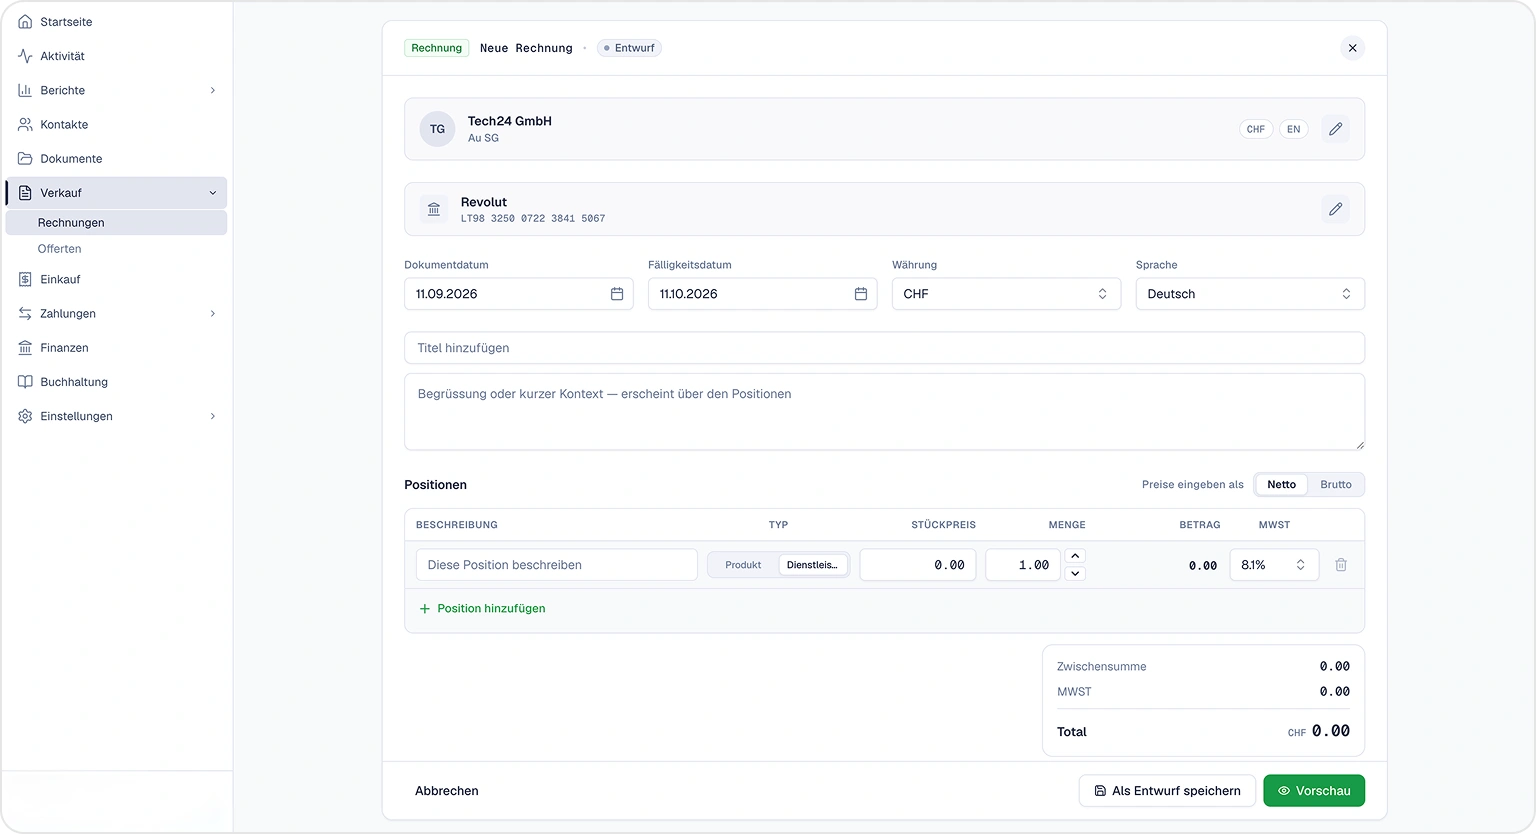Click the Zahlungen arrows icon
Screen dimensions: 1536x834
pos(25,314)
